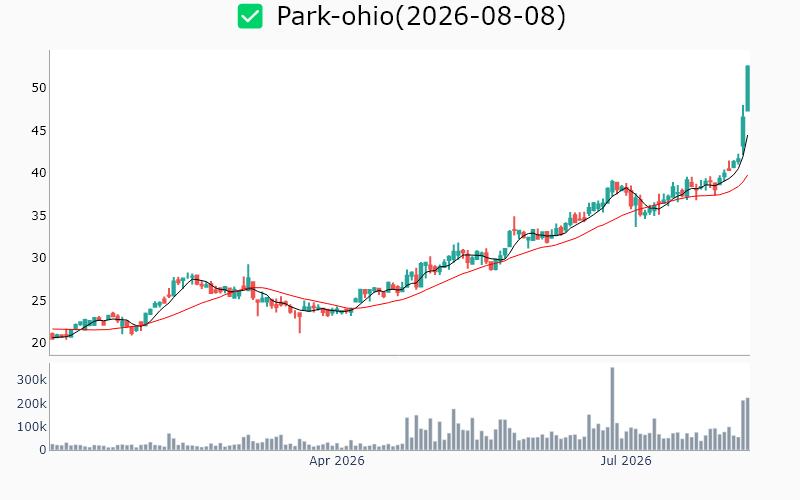Click the 200k volume axis label
Screen dimensions: 800x500
pyautogui.click(x=32, y=404)
